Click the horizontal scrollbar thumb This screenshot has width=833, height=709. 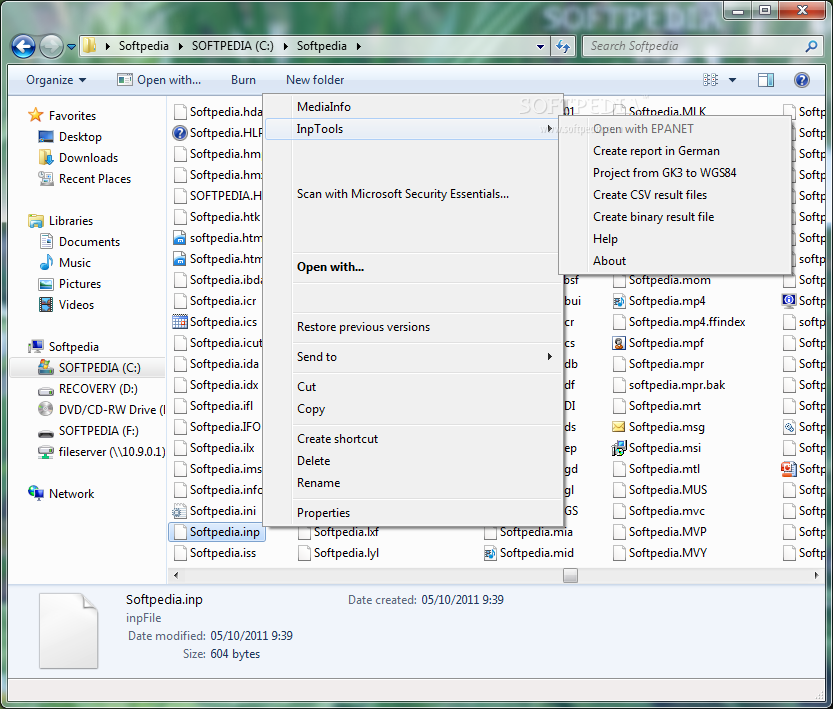(570, 575)
